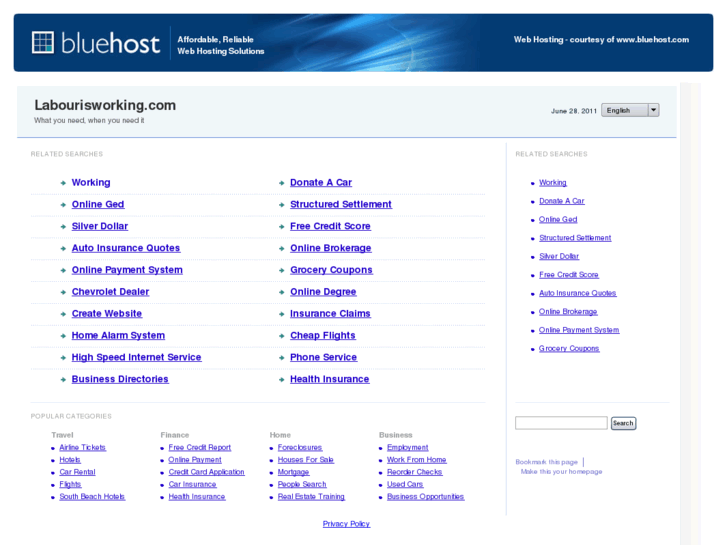Open Used Cars under Business
Screen dimensions: 727x545
[405, 484]
